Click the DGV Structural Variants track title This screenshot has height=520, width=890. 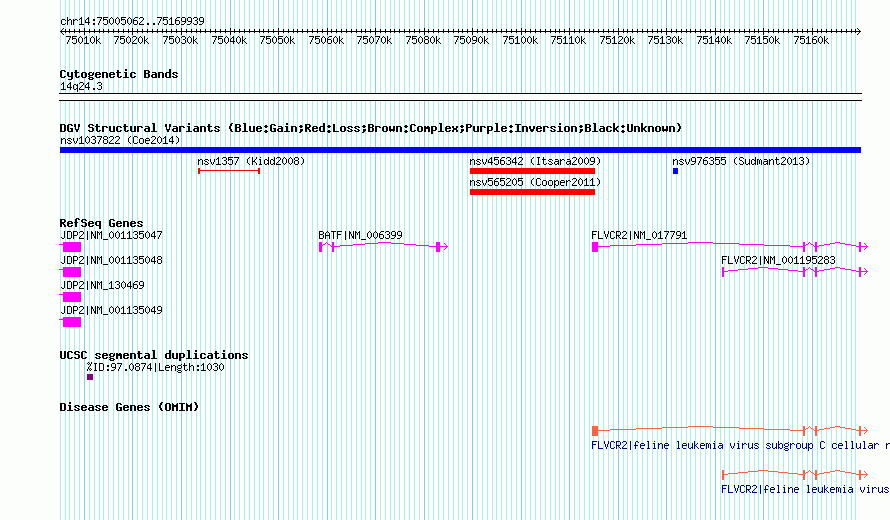tap(371, 128)
